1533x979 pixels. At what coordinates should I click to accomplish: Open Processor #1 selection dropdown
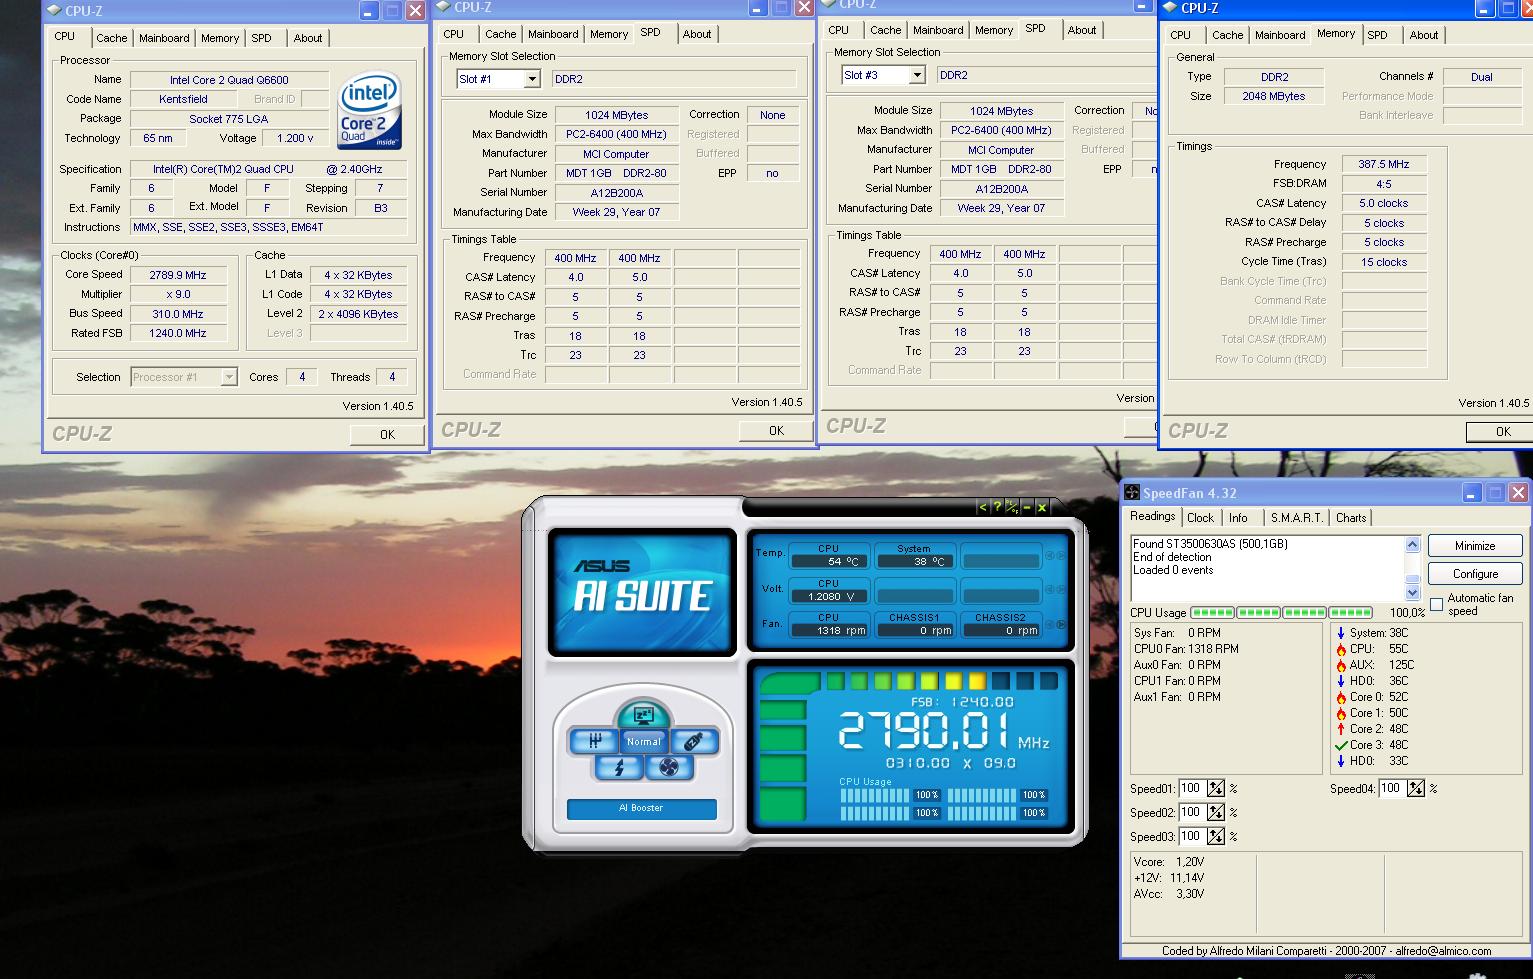[x=229, y=377]
